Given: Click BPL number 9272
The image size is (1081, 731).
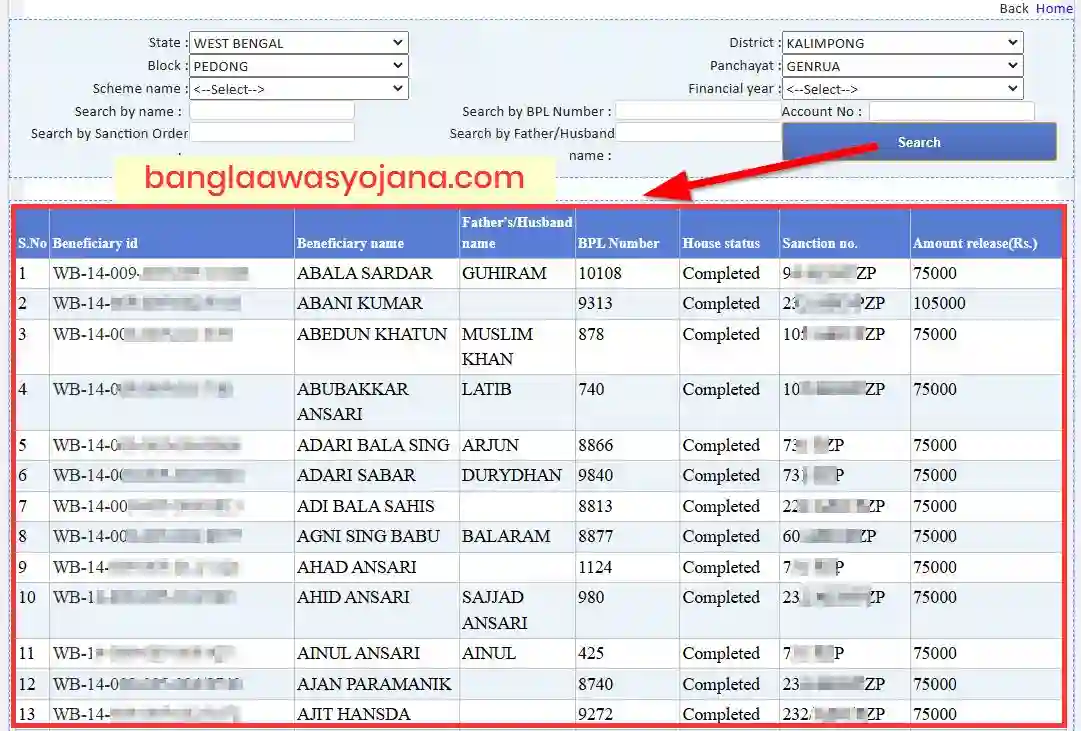Looking at the screenshot, I should click(x=596, y=714).
